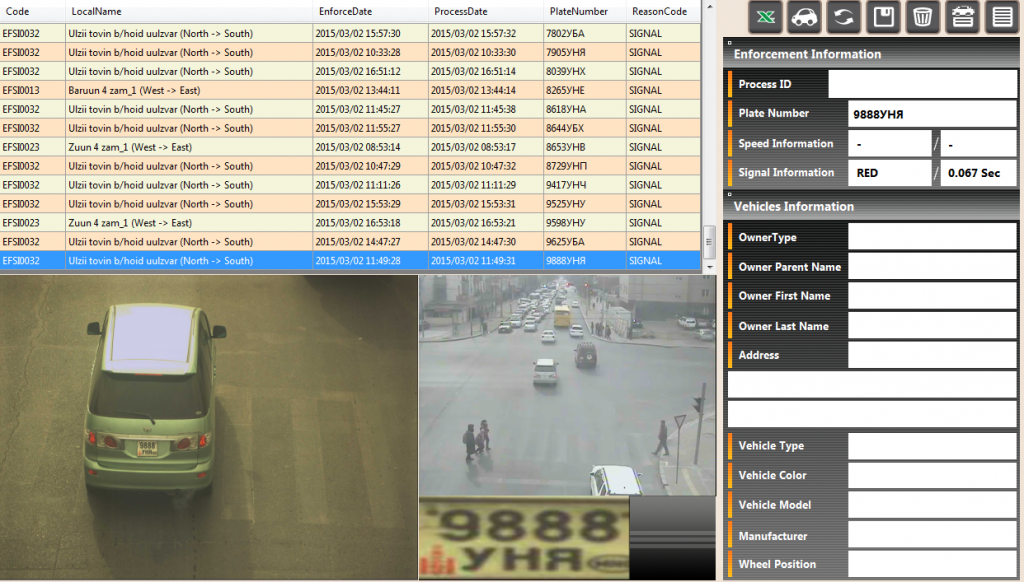Click the ReasonCode column header
This screenshot has width=1024, height=582.
pos(659,11)
